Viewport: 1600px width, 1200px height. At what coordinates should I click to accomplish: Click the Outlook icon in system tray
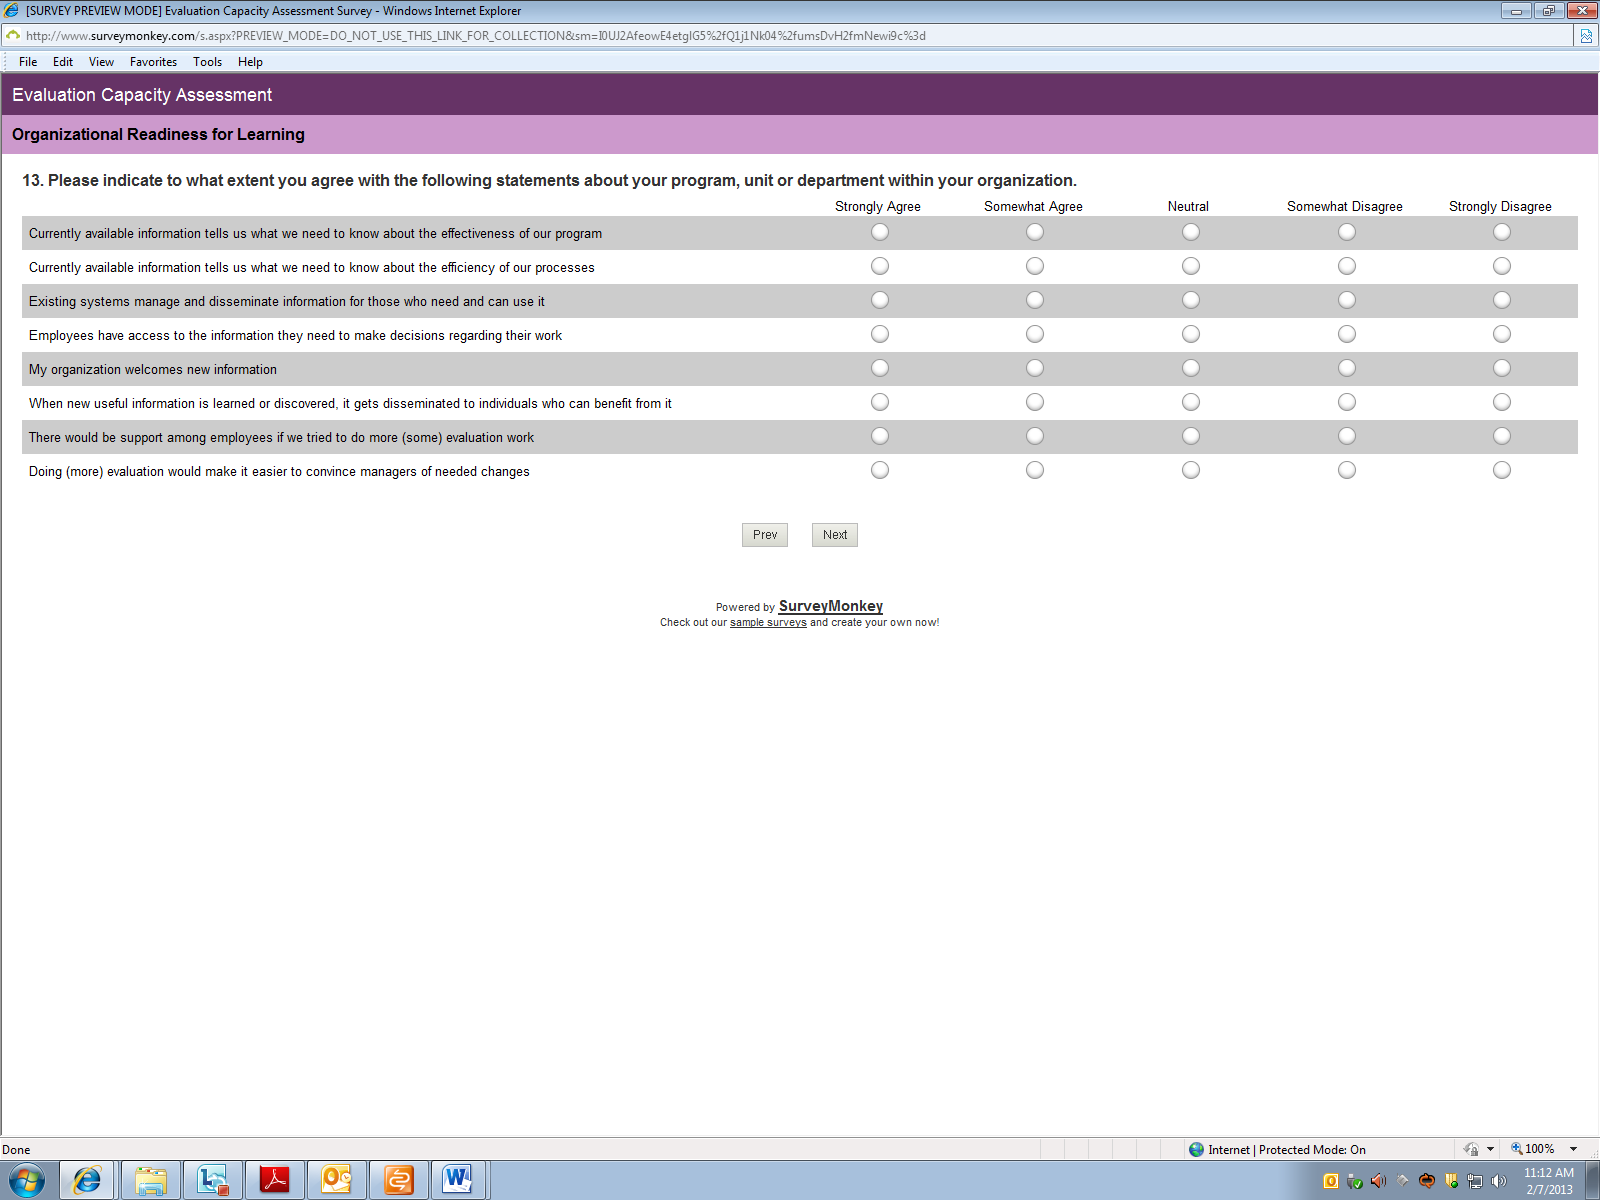point(1331,1181)
